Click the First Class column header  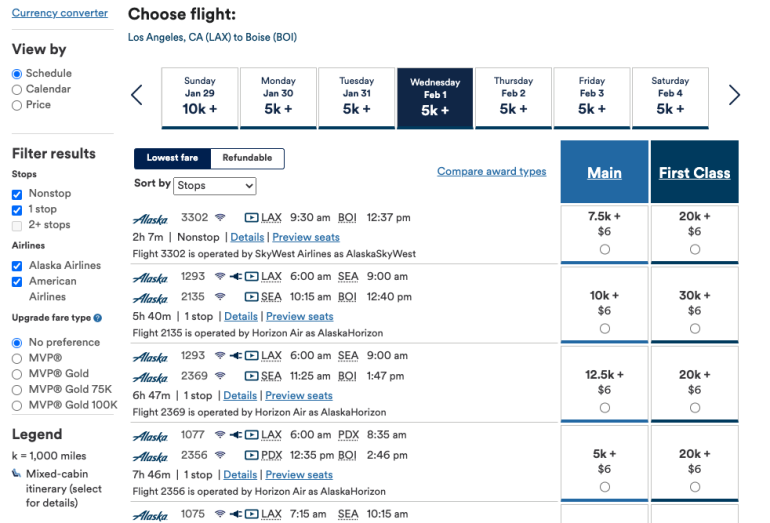(x=694, y=173)
